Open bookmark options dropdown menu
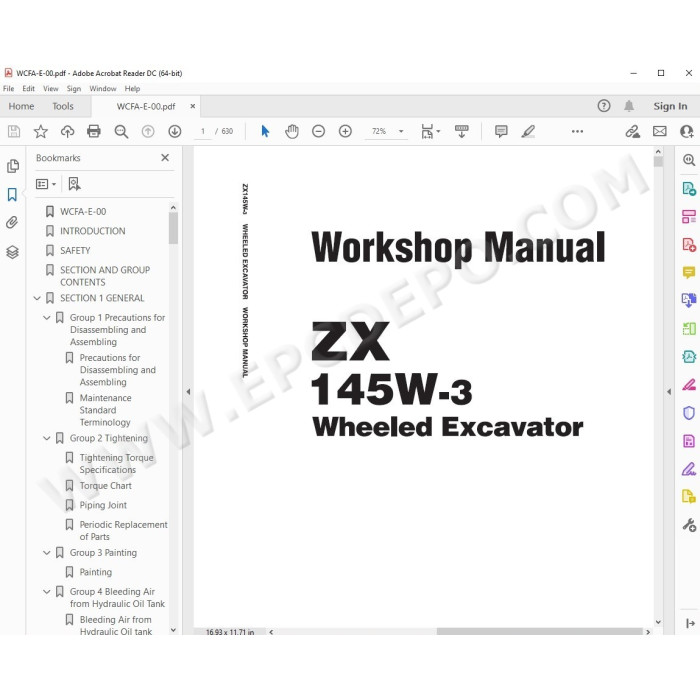The height and width of the screenshot is (700, 700). point(46,184)
